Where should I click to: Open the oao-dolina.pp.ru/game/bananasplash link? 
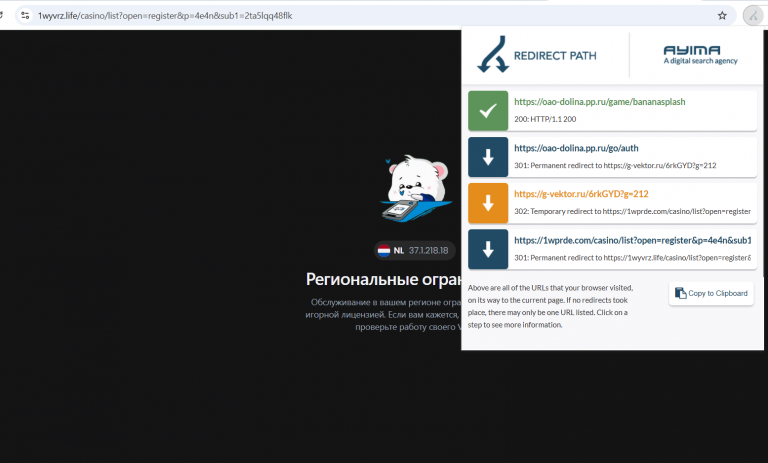(600, 102)
